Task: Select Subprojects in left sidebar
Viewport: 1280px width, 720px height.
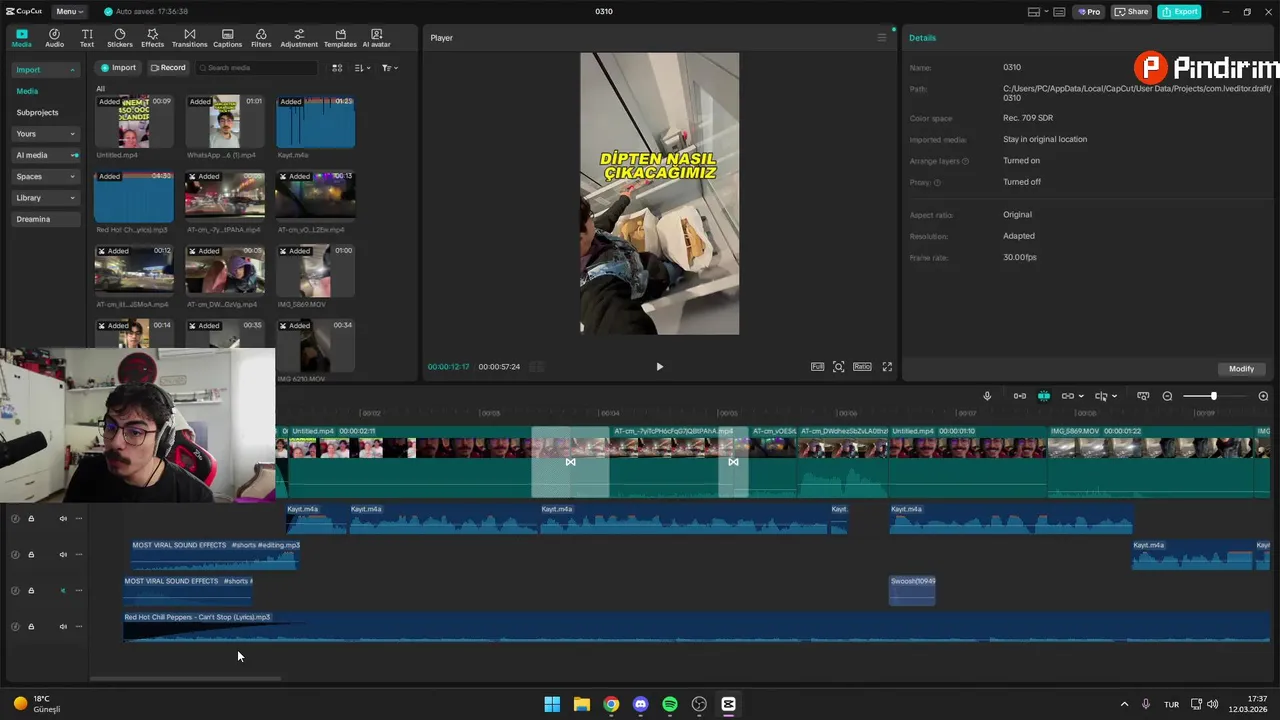Action: coord(37,112)
